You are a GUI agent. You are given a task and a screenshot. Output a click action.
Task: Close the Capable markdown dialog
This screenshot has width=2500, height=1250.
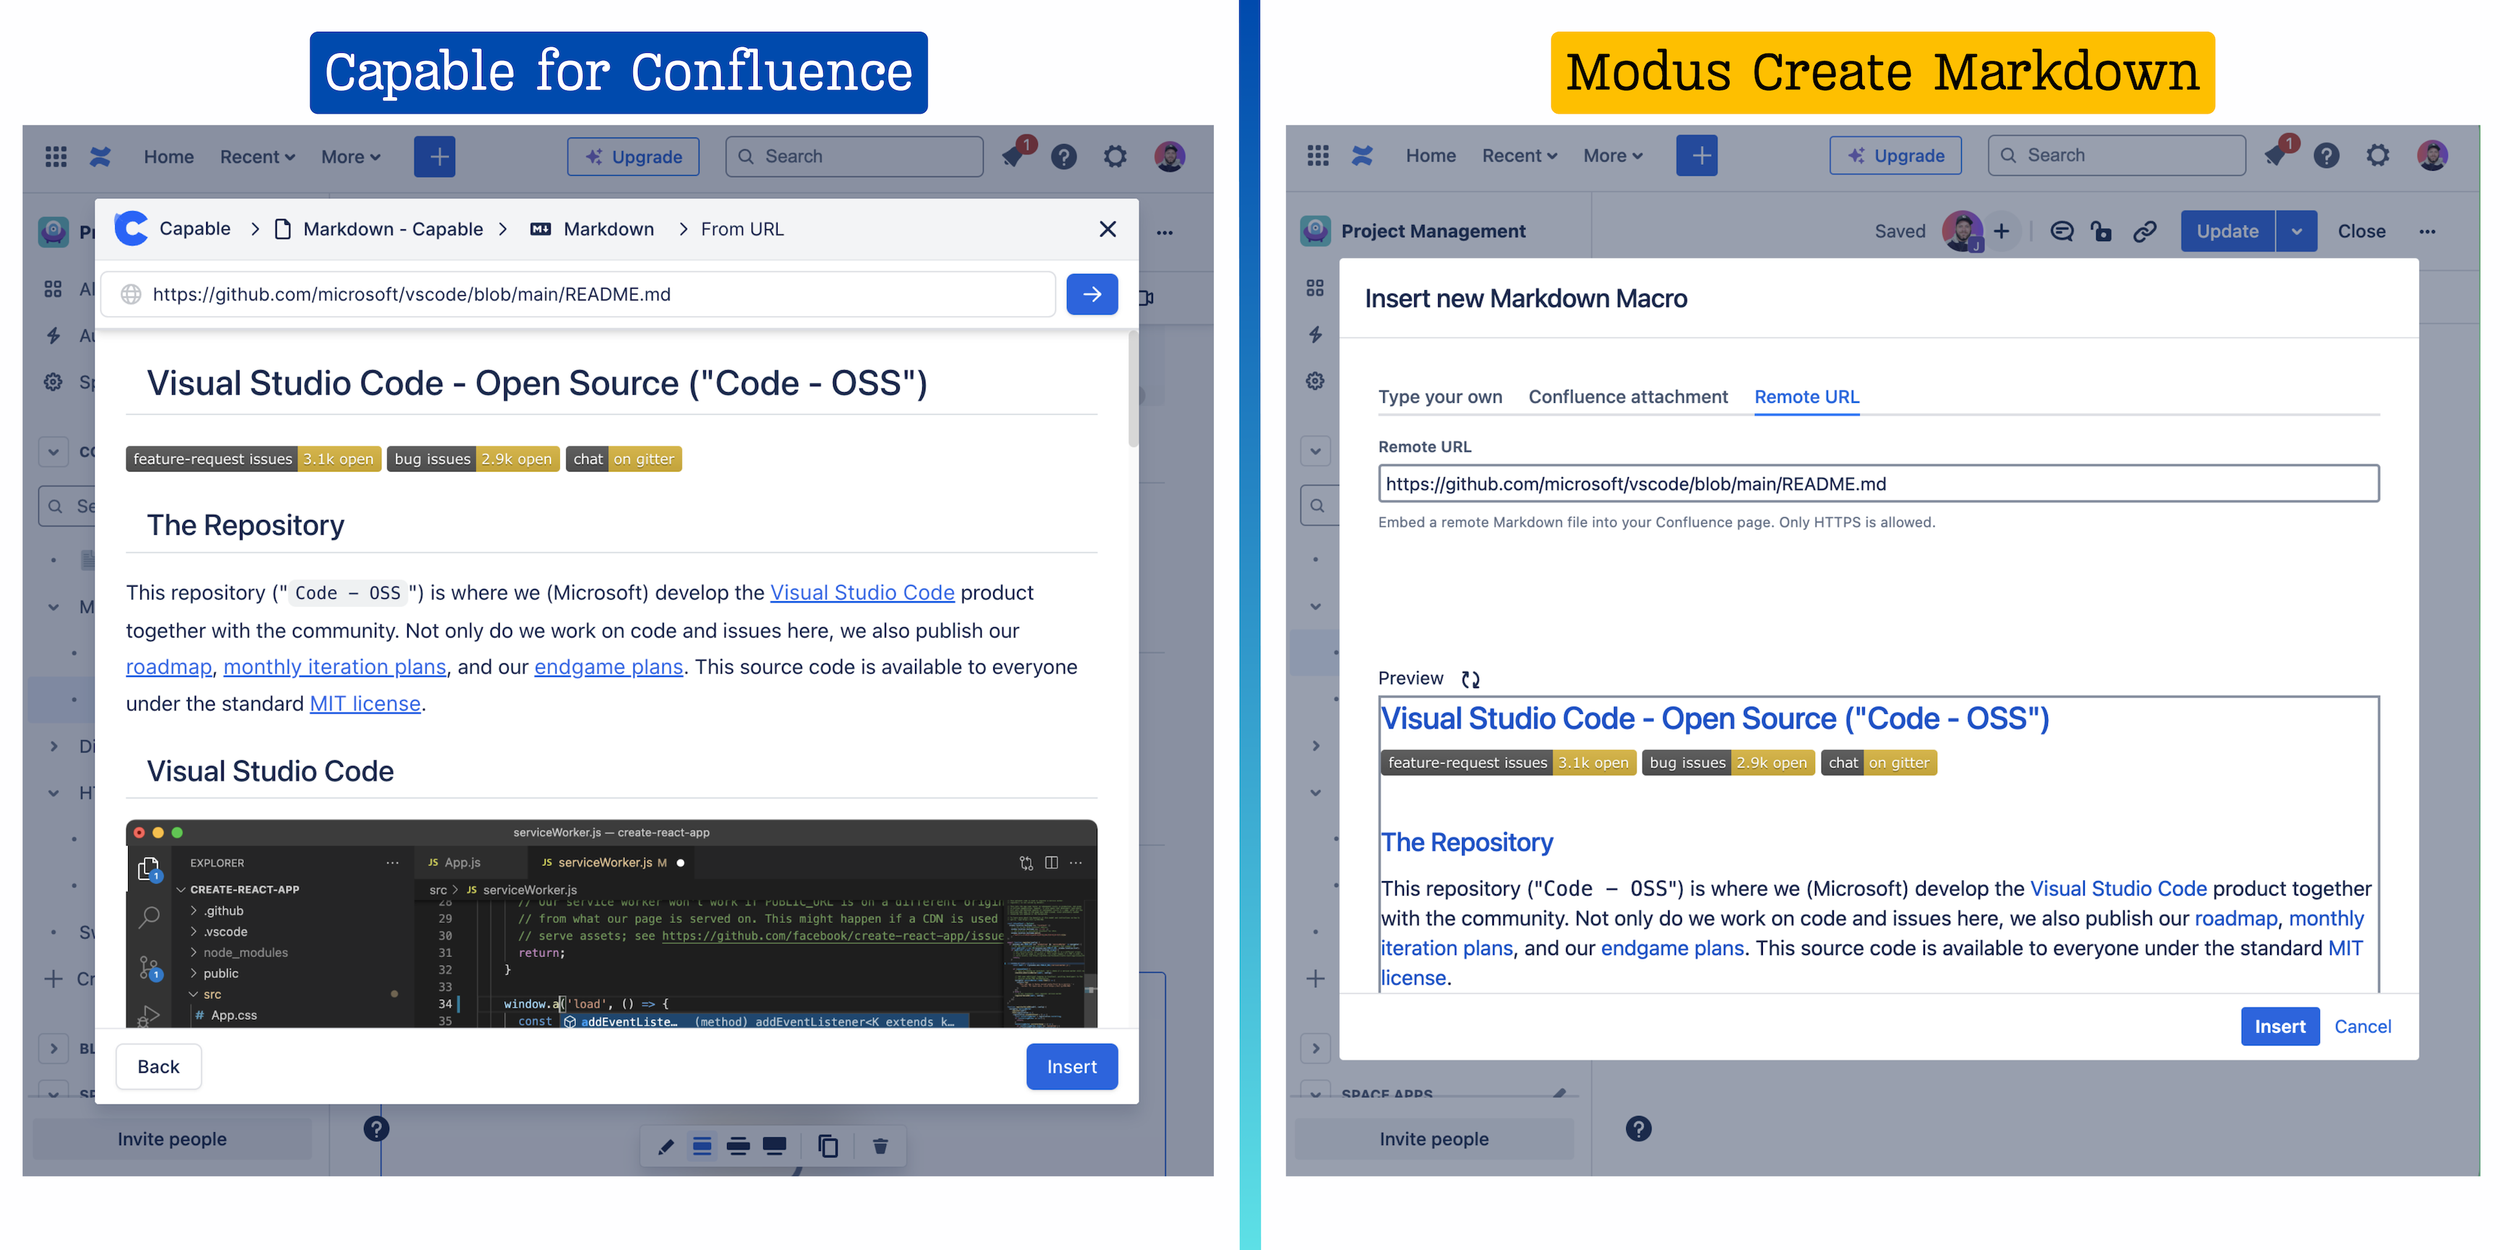pyautogui.click(x=1107, y=229)
